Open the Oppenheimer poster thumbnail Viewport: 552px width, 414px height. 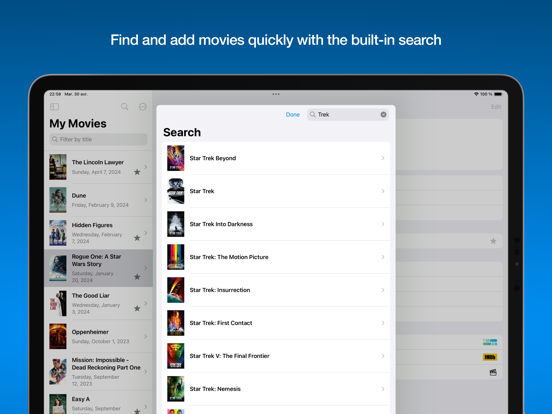coord(58,336)
